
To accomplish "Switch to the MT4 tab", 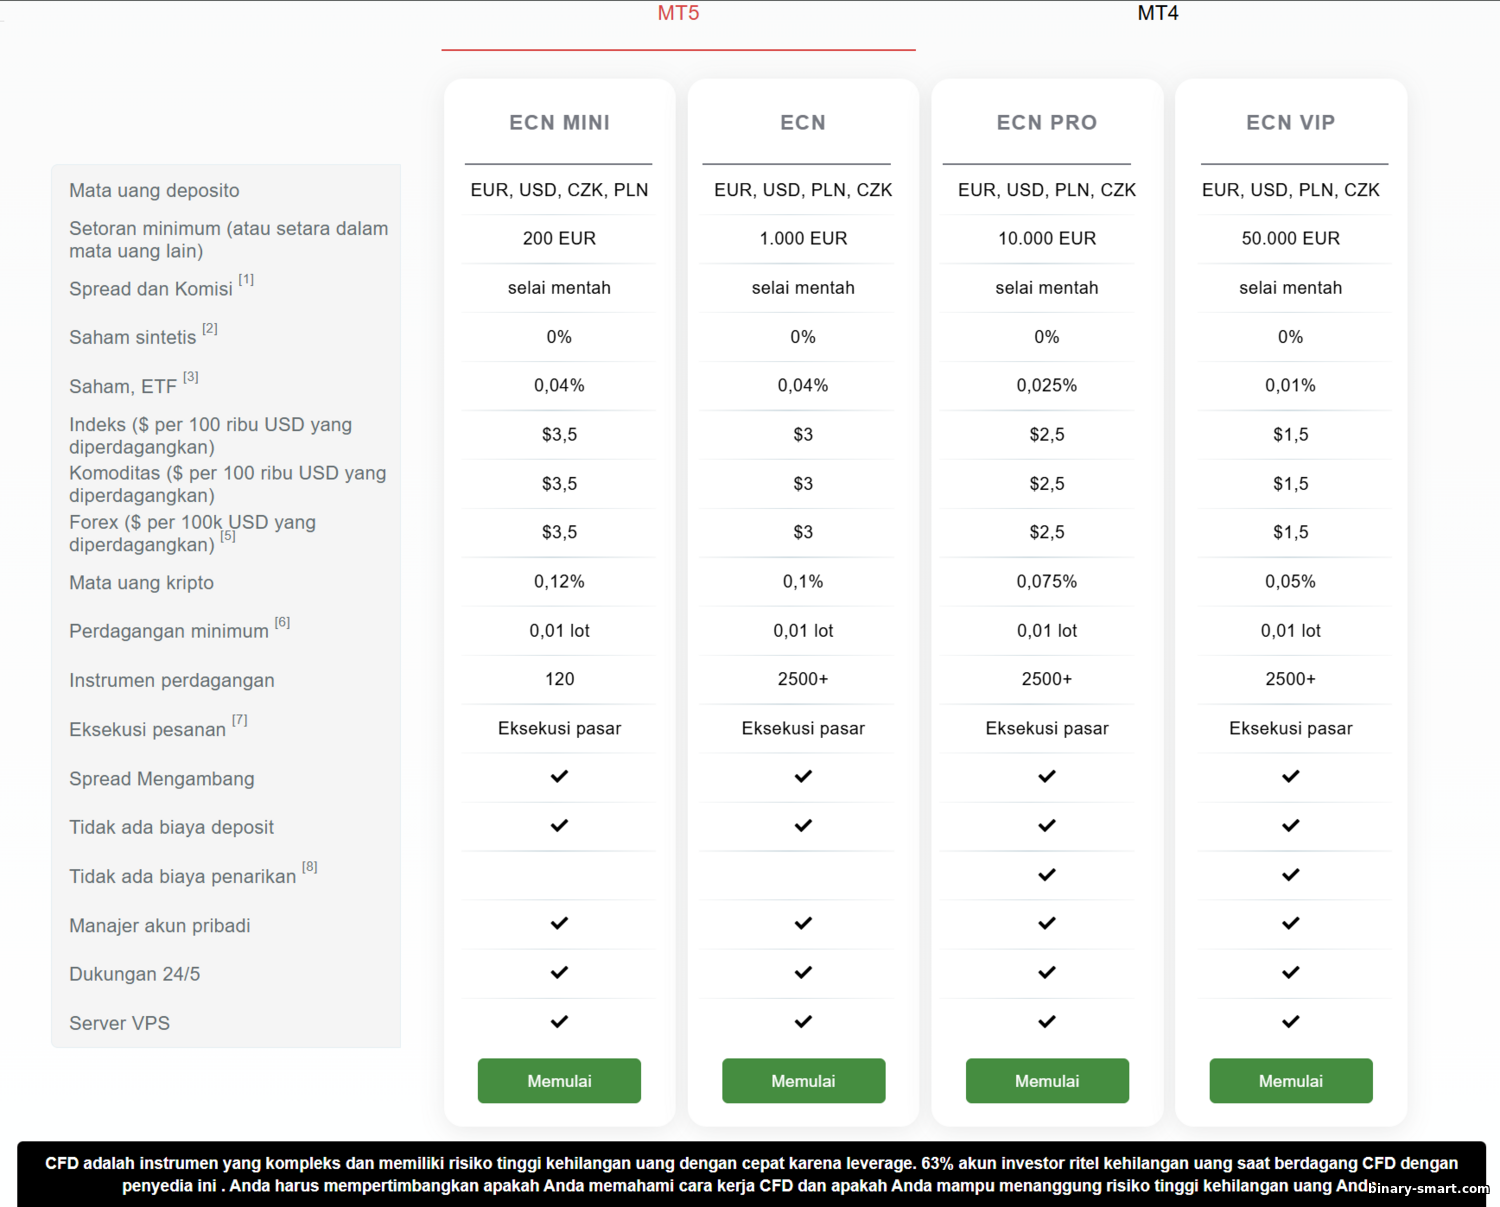I will click(x=1157, y=14).
